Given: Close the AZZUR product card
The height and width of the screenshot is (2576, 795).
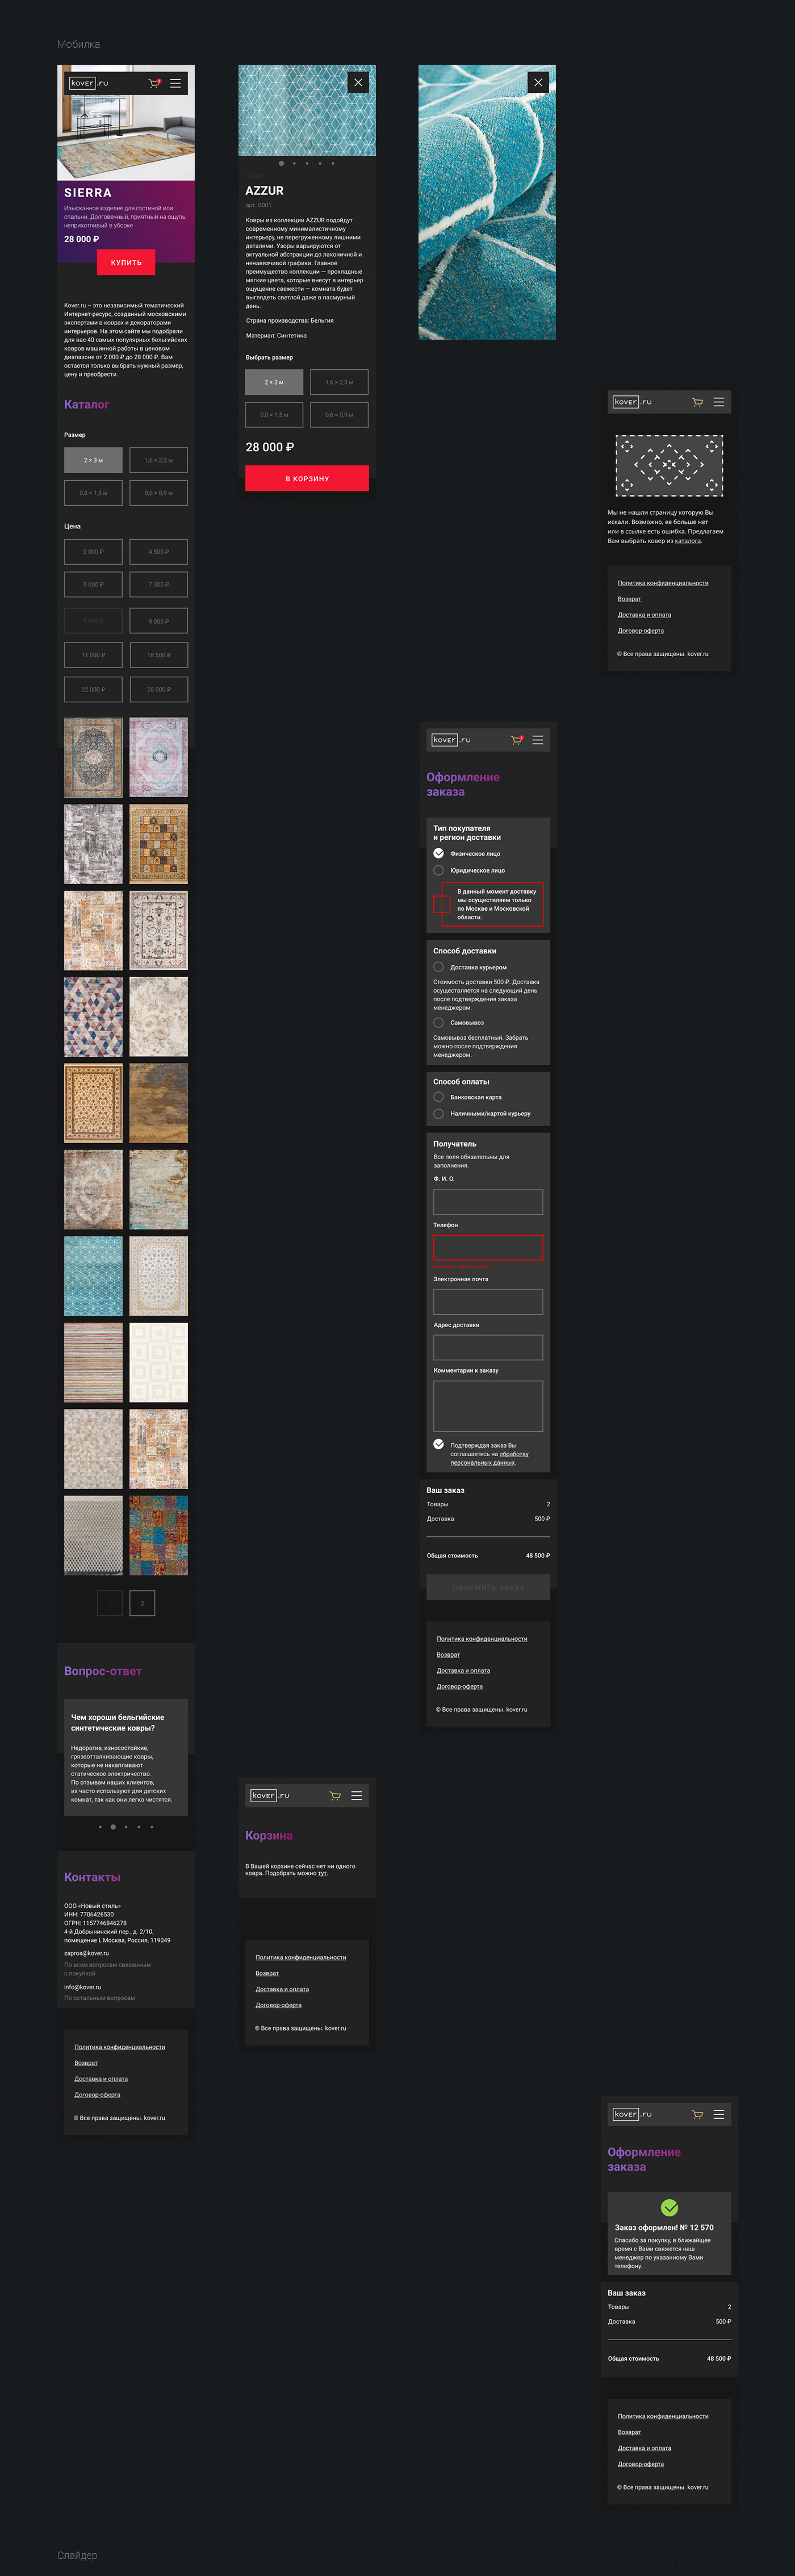Looking at the screenshot, I should 358,83.
